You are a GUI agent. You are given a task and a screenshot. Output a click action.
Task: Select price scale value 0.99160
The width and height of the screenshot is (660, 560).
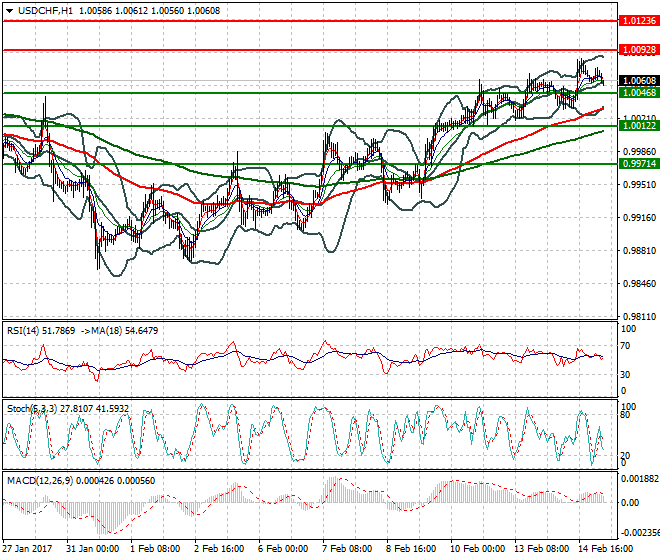coord(639,218)
